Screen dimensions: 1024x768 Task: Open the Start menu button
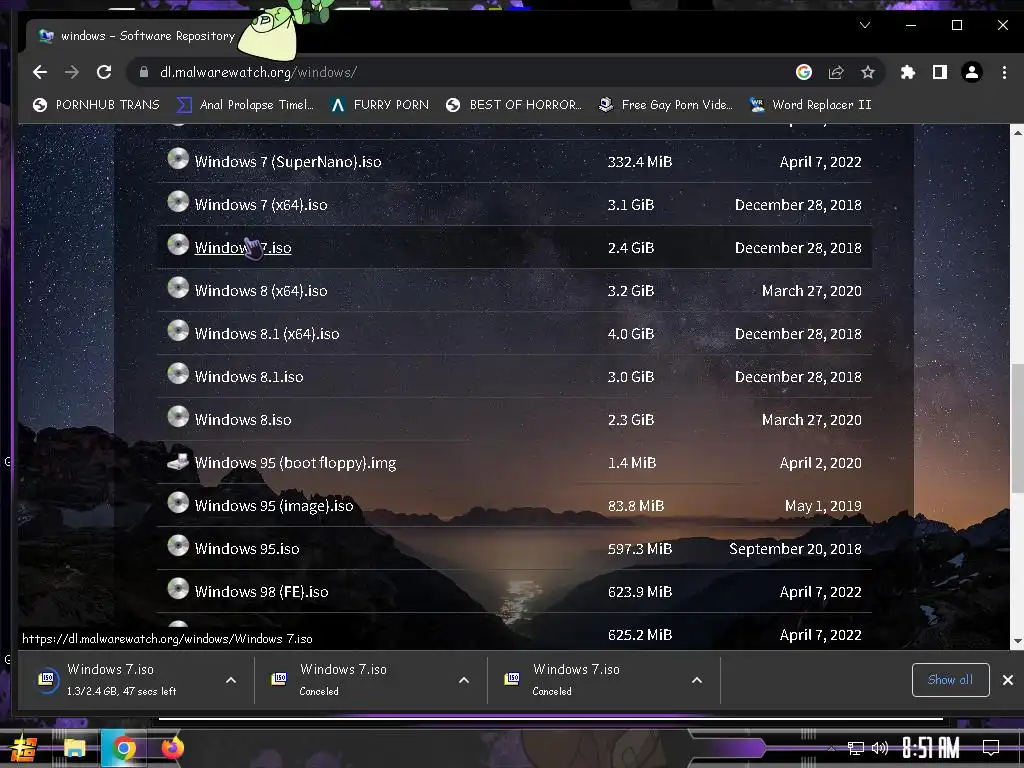pos(24,748)
